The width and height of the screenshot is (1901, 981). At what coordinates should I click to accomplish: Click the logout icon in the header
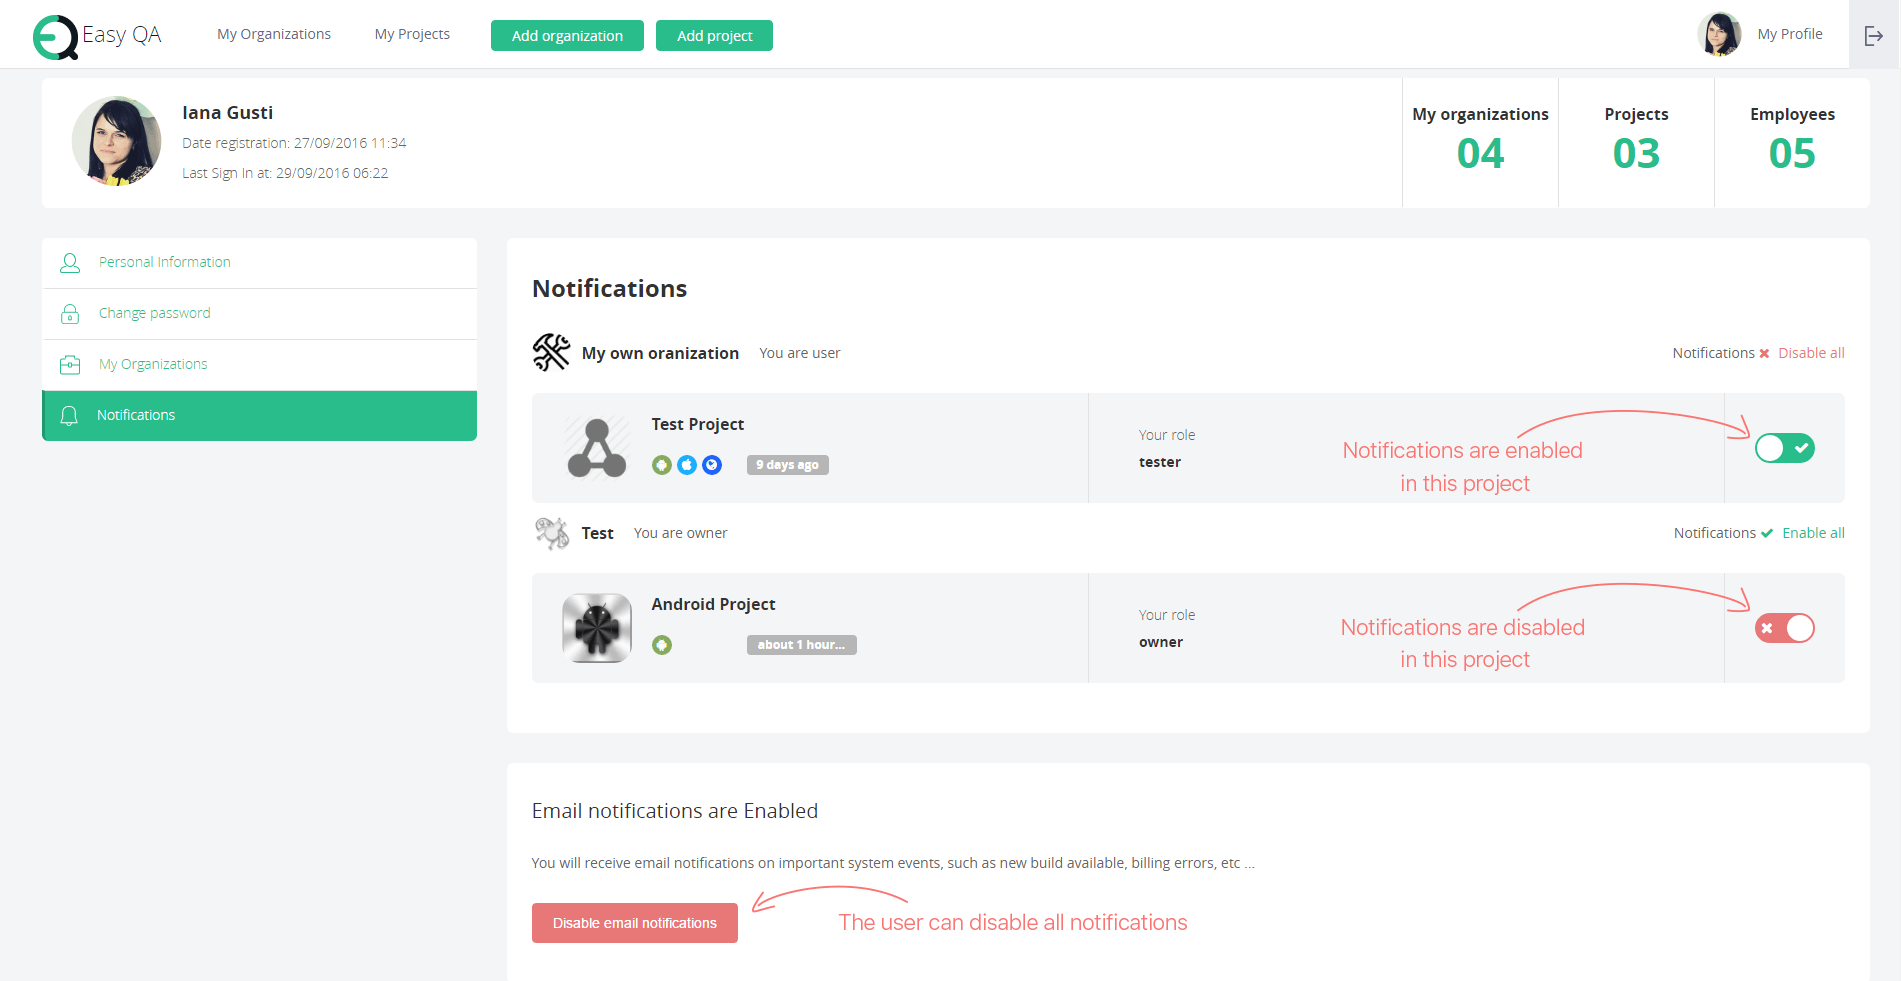(x=1874, y=36)
